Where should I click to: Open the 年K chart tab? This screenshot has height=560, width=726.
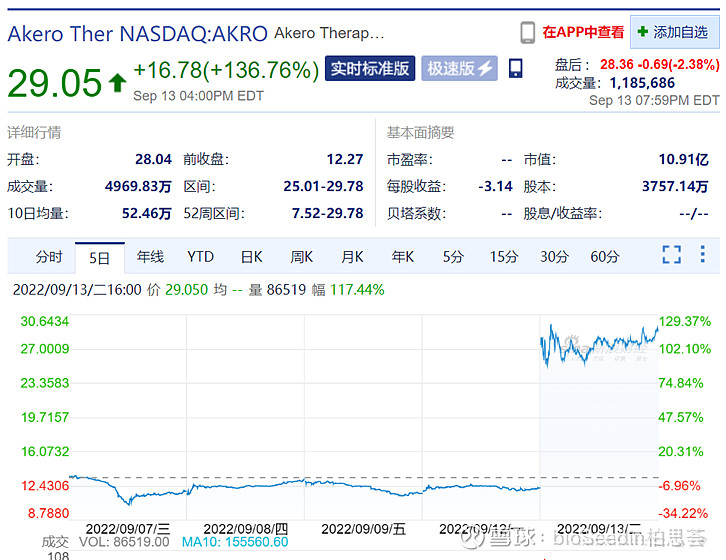point(402,257)
